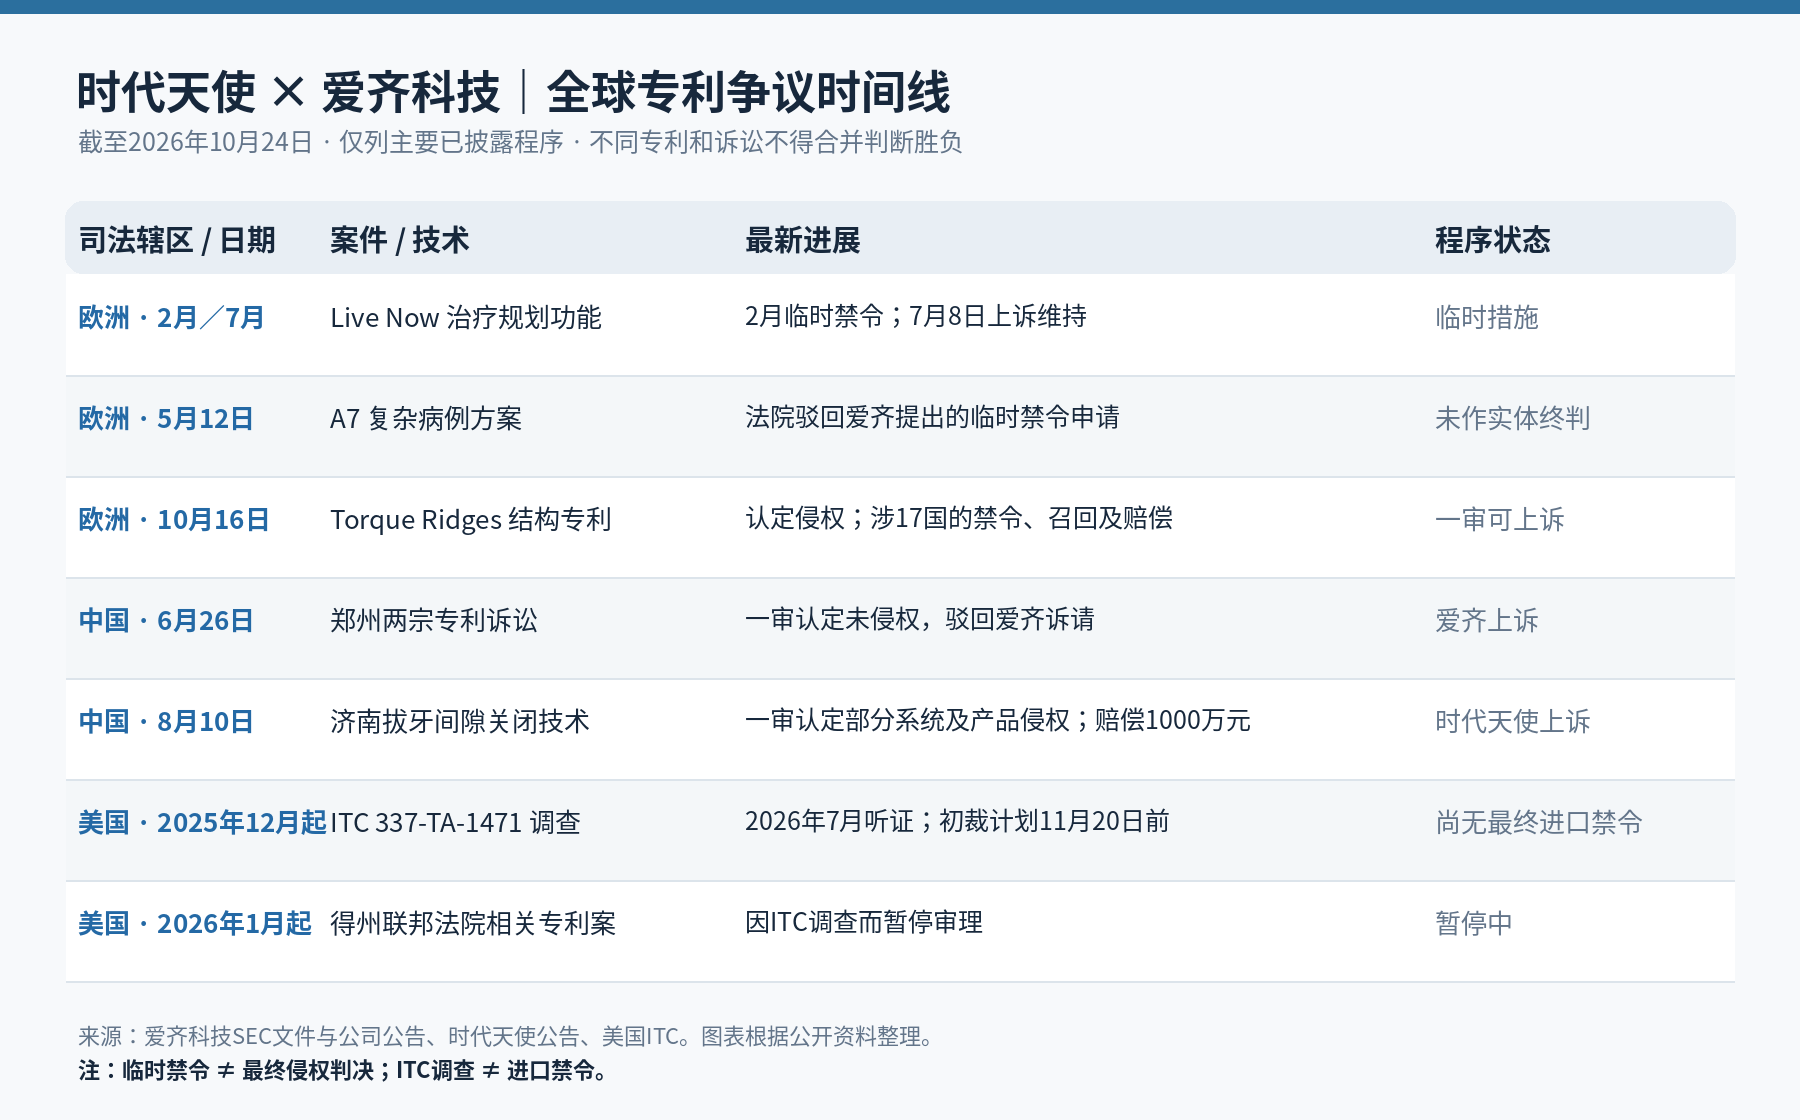Click the 爱齐上诉 status cell
The image size is (1800, 1120).
click(1487, 621)
